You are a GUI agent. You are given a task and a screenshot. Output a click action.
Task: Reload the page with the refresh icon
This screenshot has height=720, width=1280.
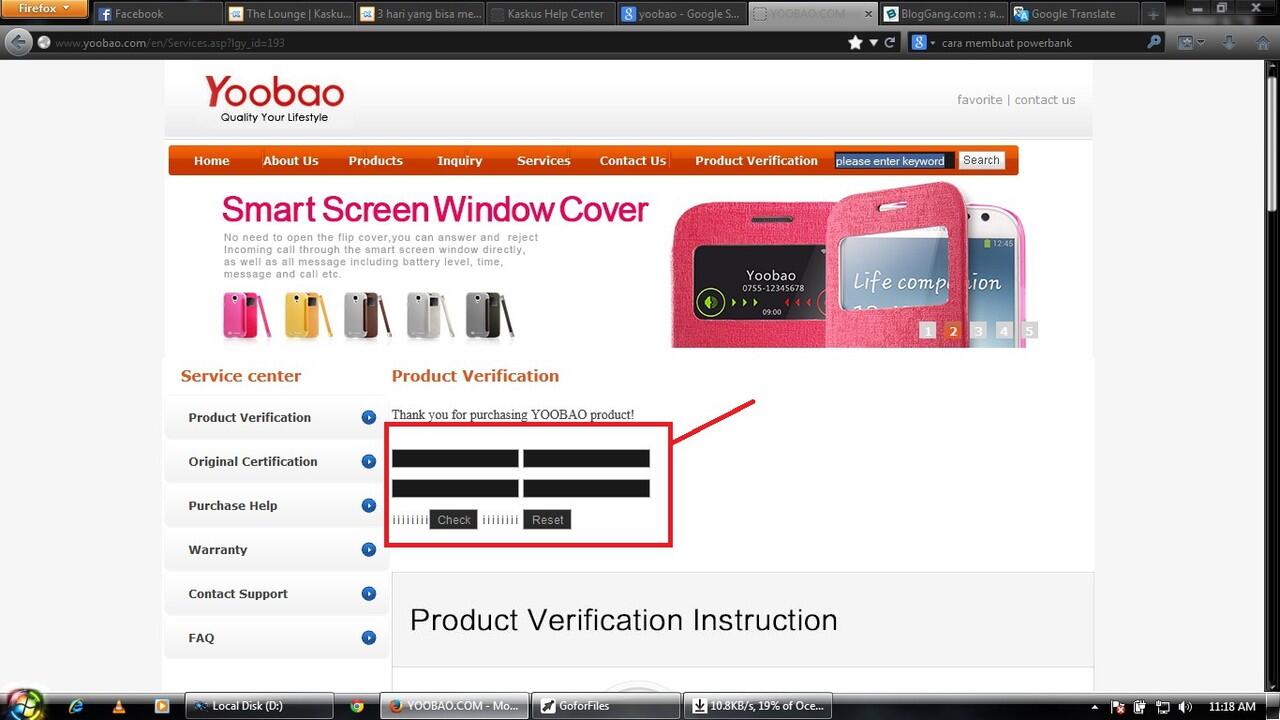click(x=889, y=42)
